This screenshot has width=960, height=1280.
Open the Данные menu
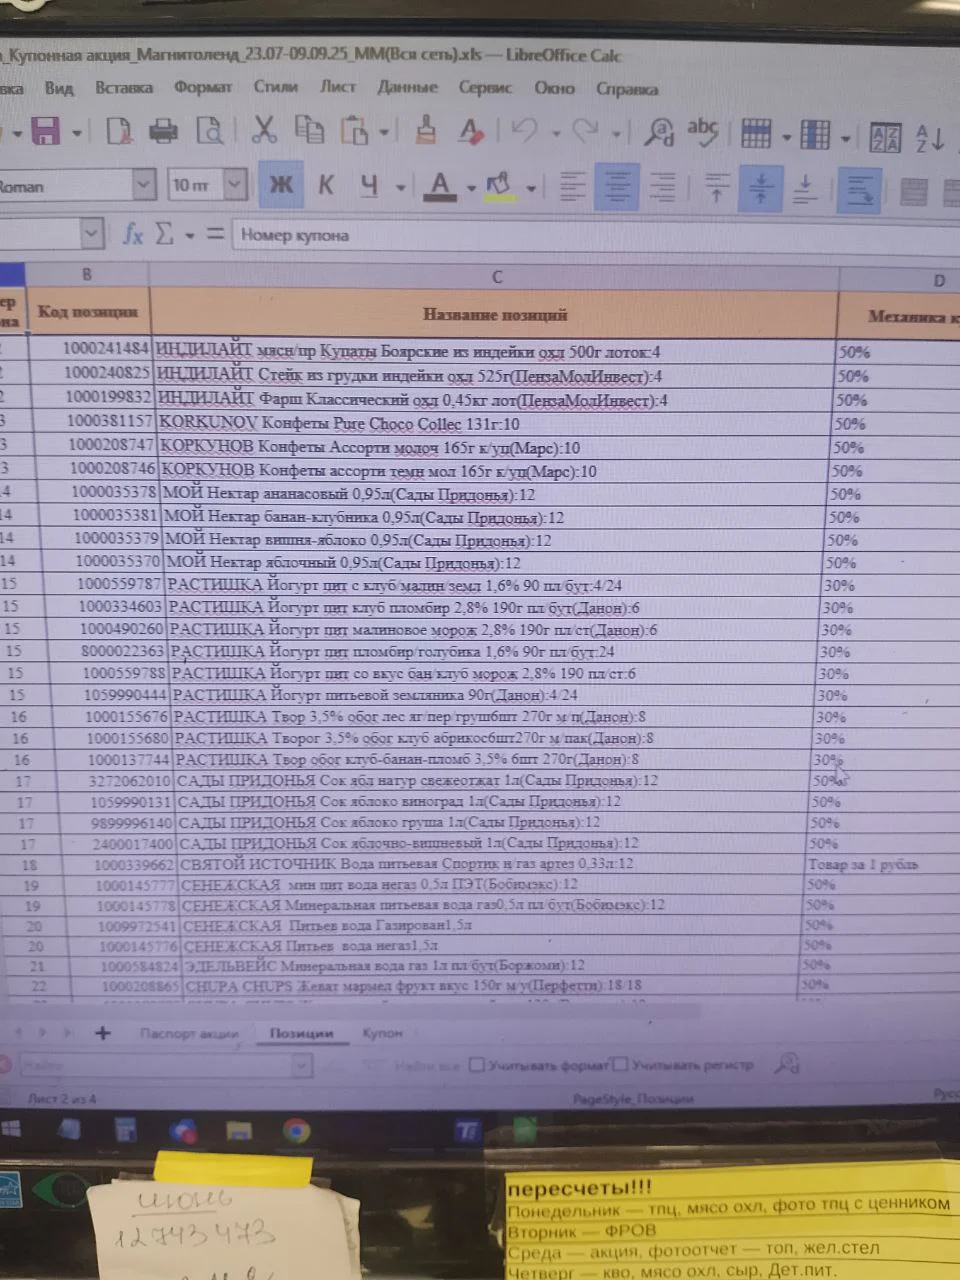tap(407, 87)
